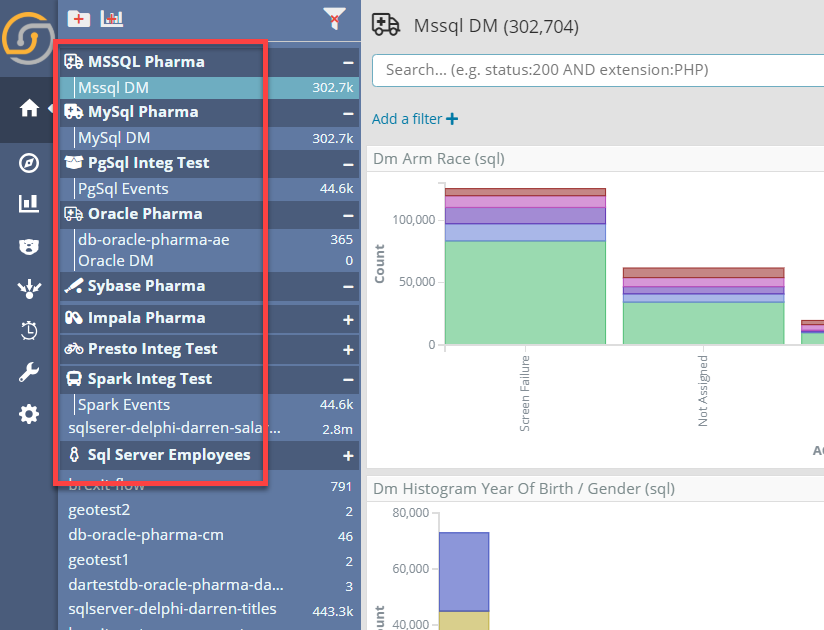Click the box icon beside PgSql Integ Test
Image resolution: width=824 pixels, height=630 pixels.
(x=74, y=163)
